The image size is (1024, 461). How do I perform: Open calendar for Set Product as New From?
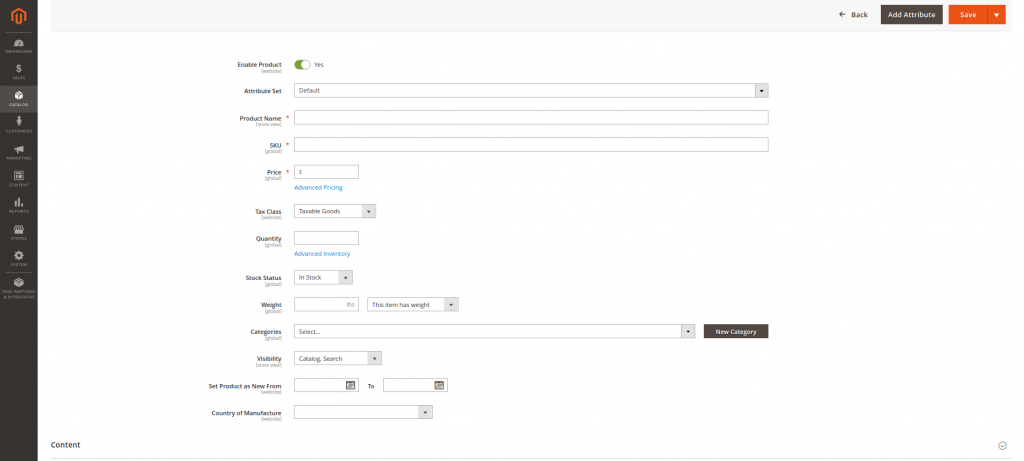tap(350, 385)
